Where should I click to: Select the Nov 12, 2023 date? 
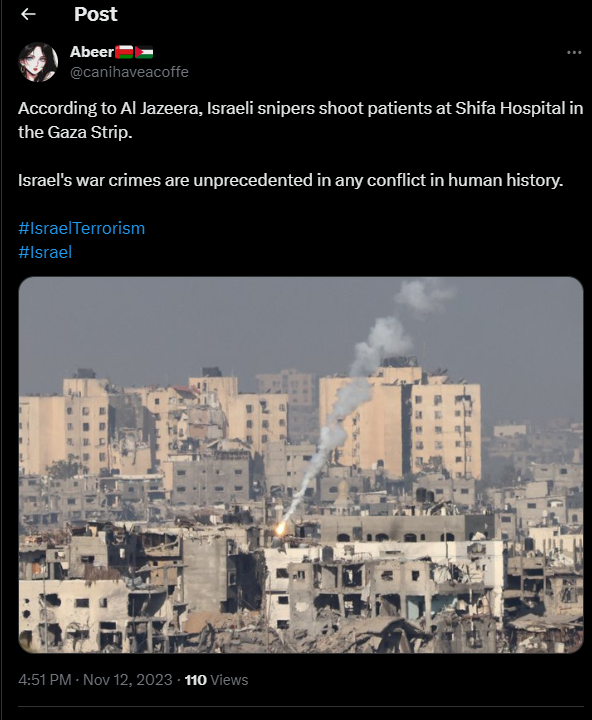point(128,680)
